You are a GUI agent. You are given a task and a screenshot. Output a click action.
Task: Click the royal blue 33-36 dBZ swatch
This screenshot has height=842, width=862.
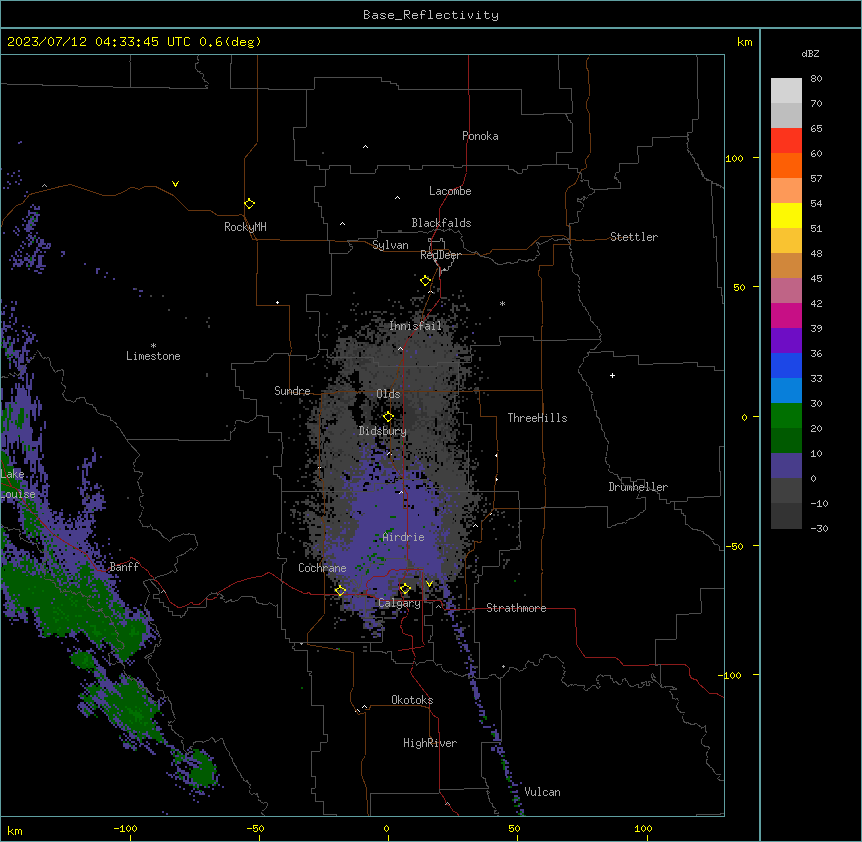(786, 365)
